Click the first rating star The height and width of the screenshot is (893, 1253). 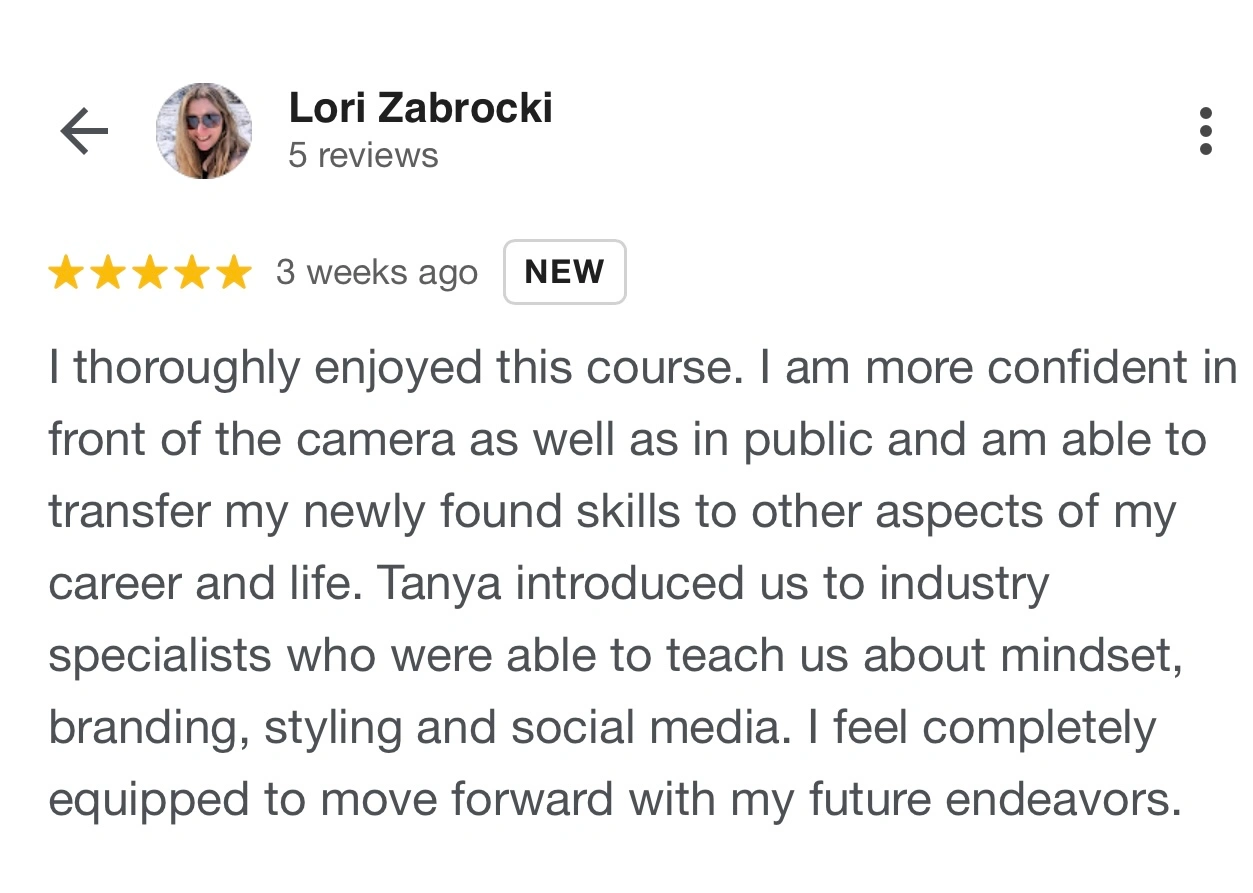[x=66, y=272]
